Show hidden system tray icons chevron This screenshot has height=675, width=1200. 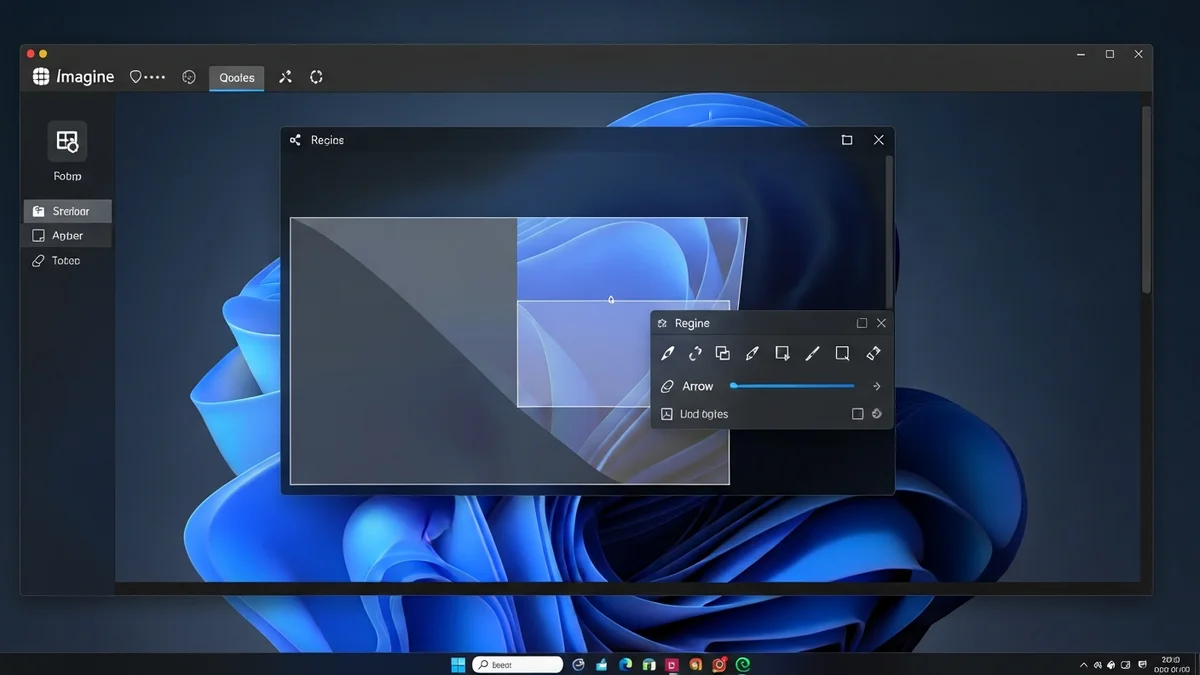[1084, 665]
